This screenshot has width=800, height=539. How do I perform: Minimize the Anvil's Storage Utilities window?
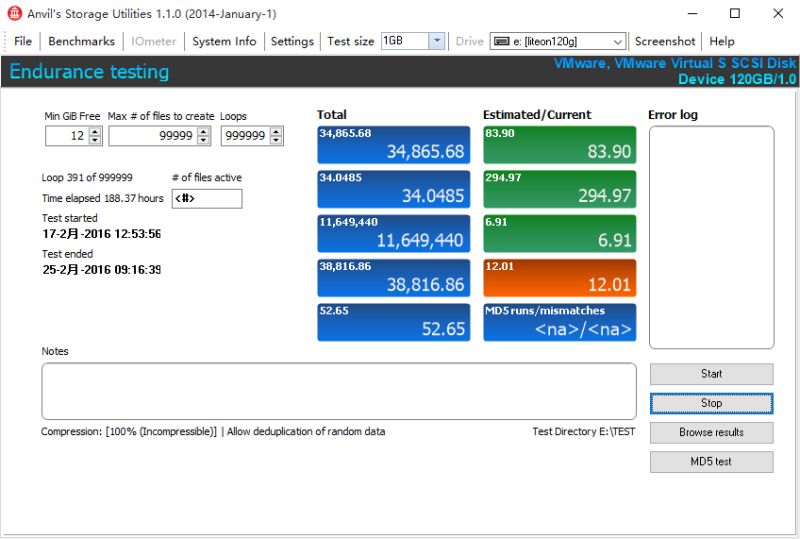pyautogui.click(x=692, y=14)
